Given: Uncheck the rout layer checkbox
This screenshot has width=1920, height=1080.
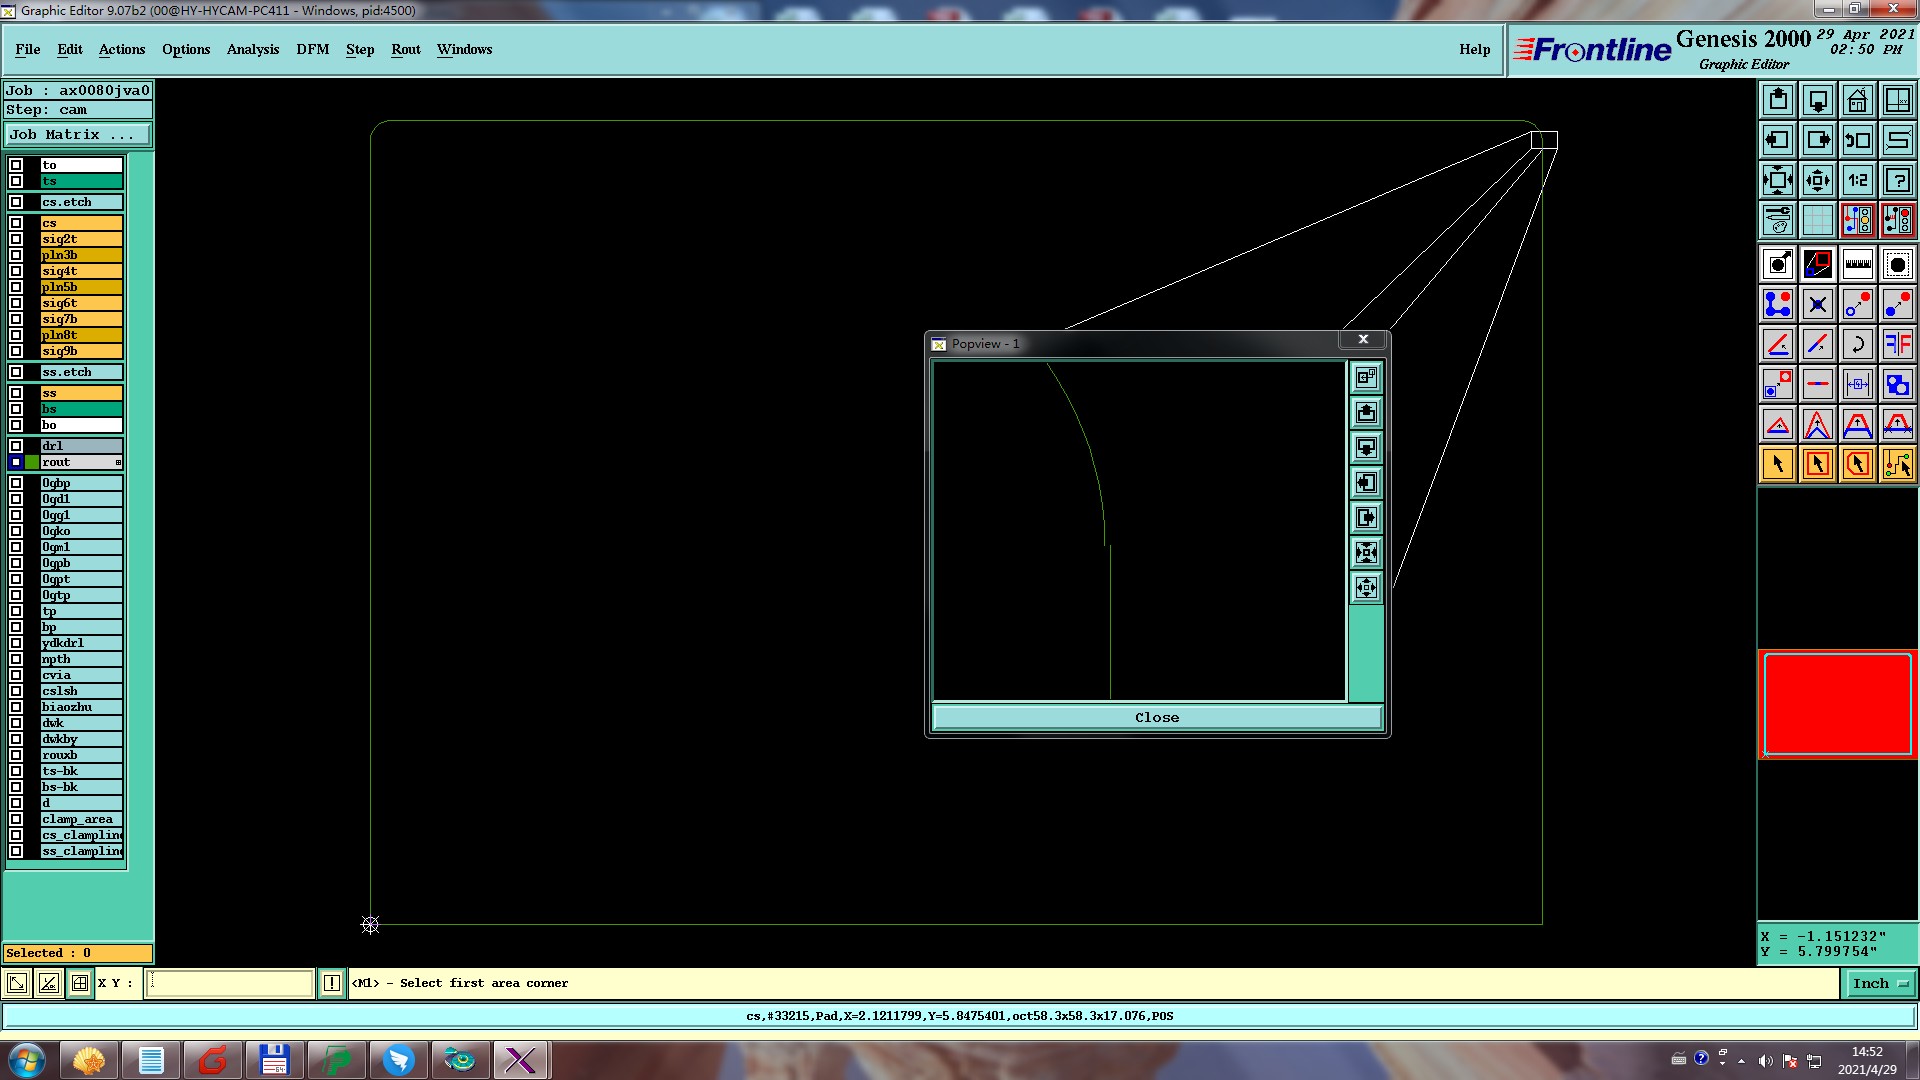Looking at the screenshot, I should pos(16,462).
